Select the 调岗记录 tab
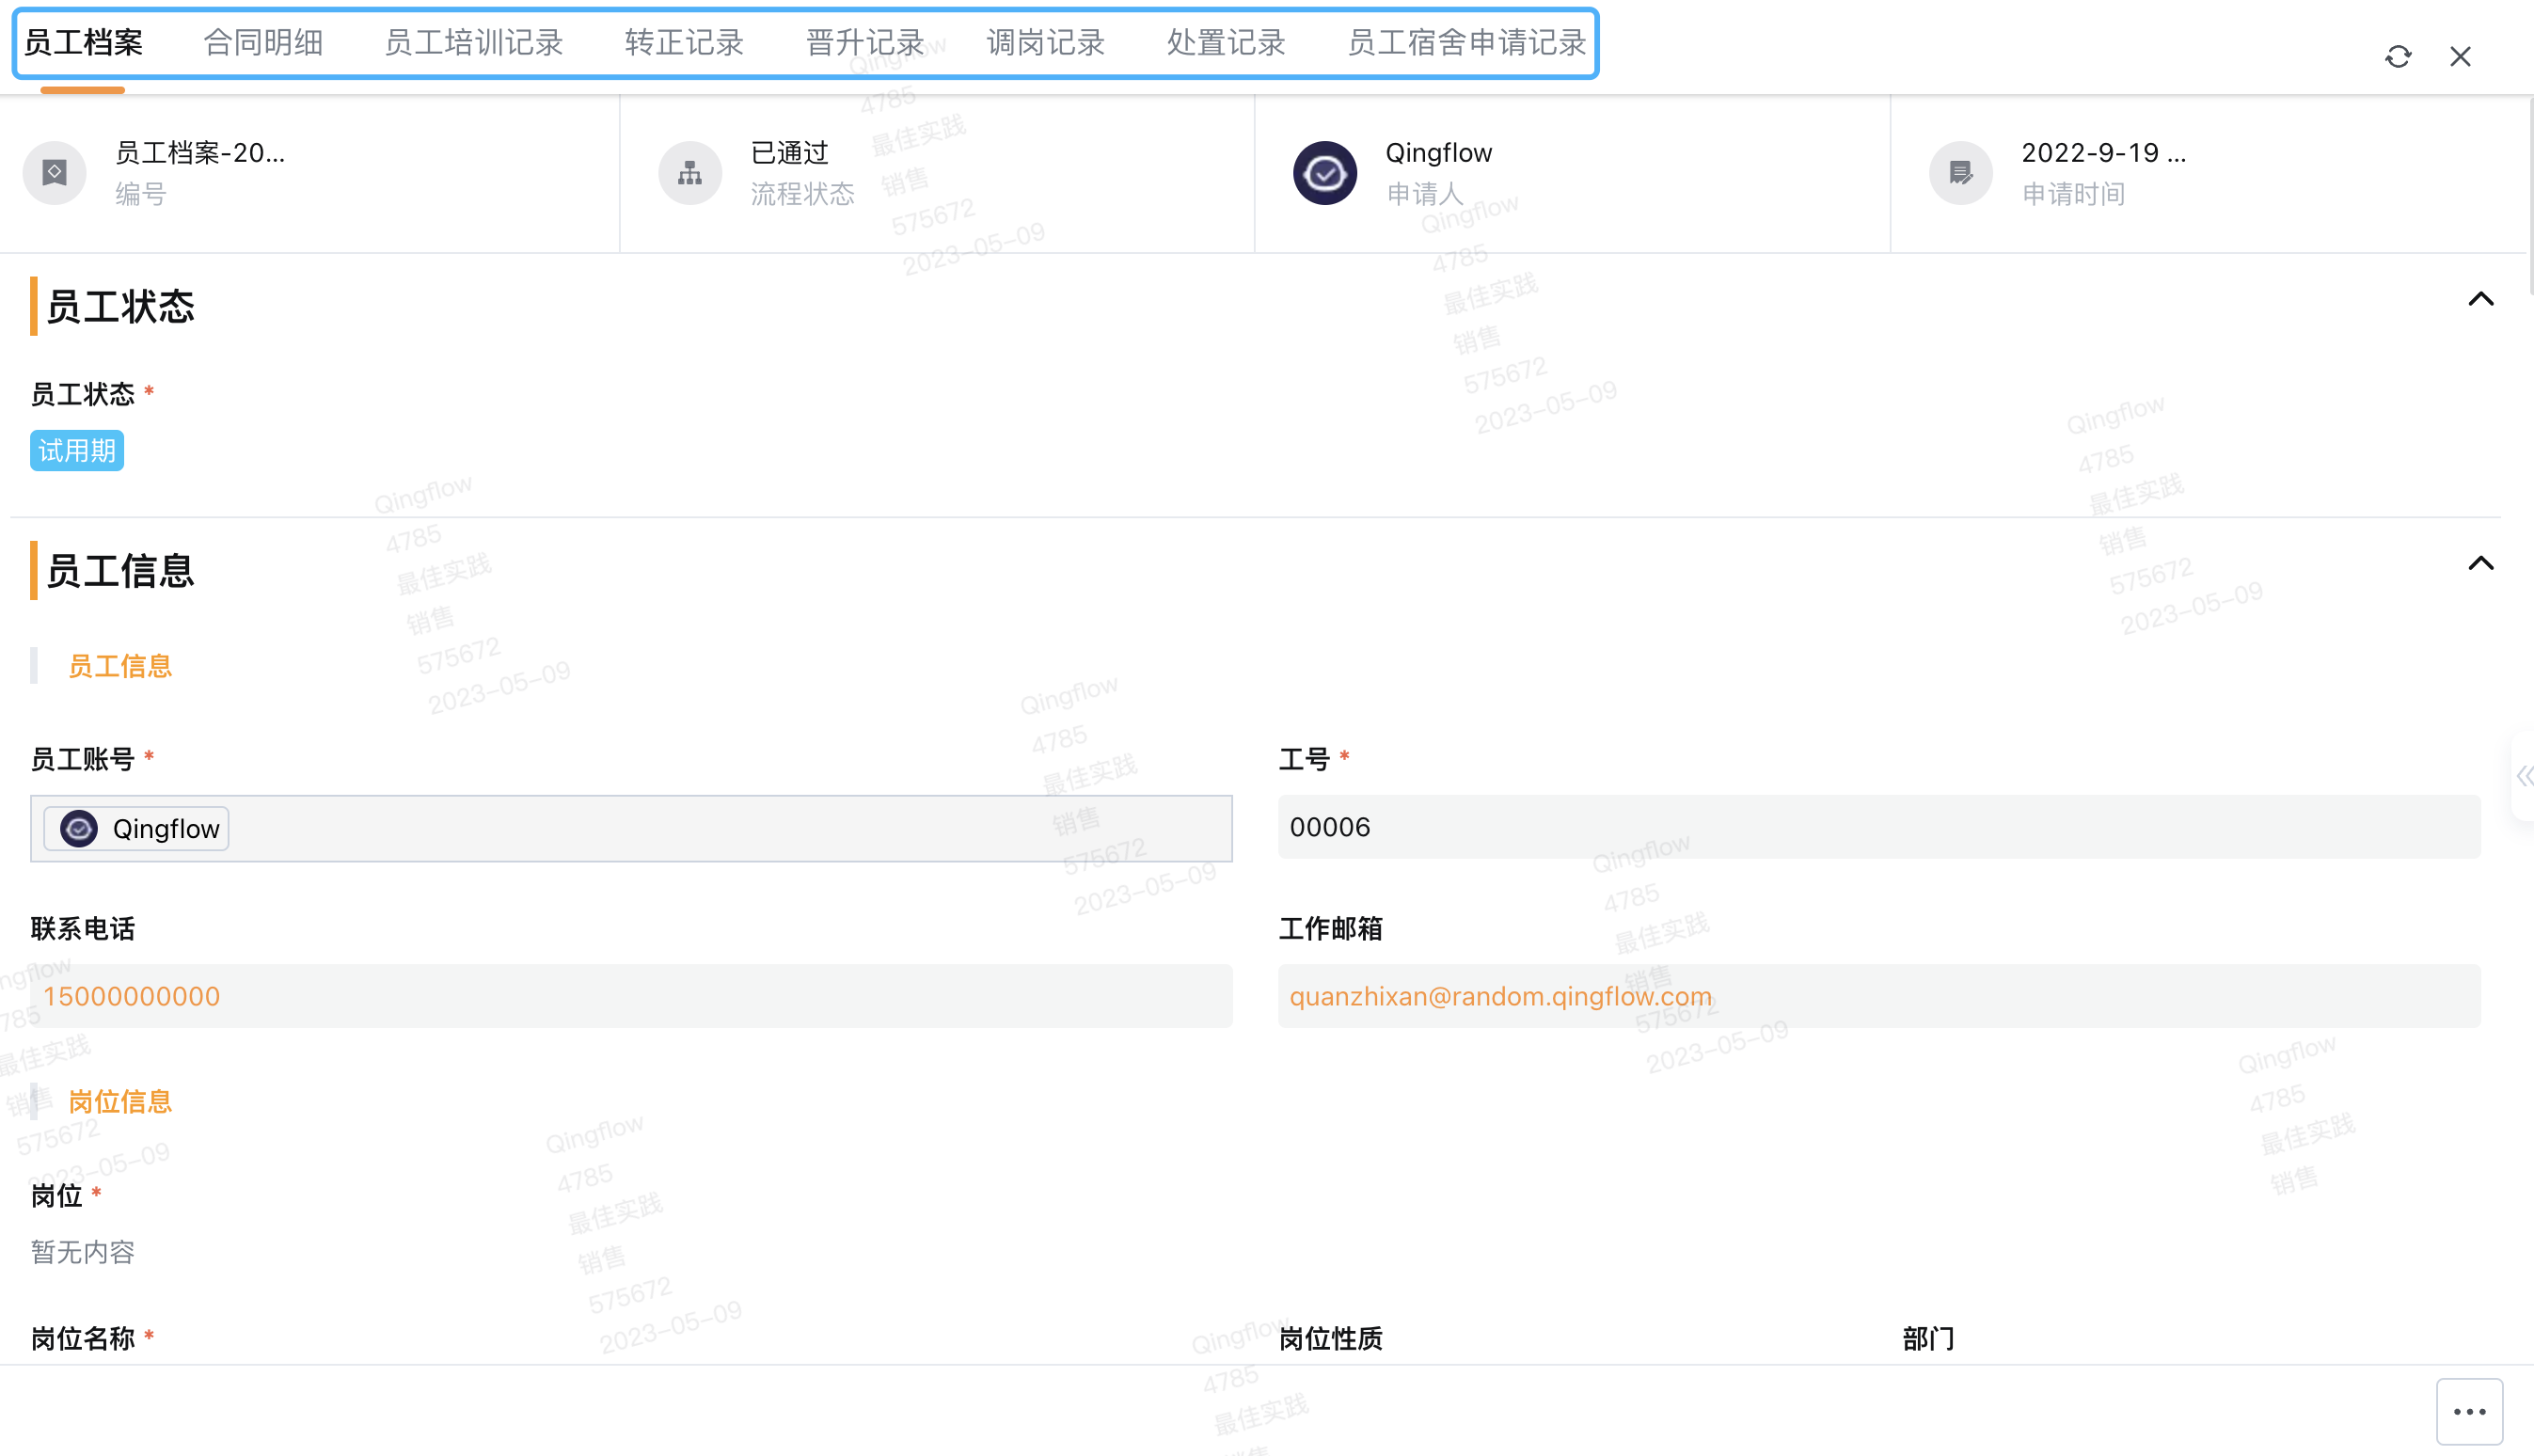Image resolution: width=2534 pixels, height=1456 pixels. 1046,43
